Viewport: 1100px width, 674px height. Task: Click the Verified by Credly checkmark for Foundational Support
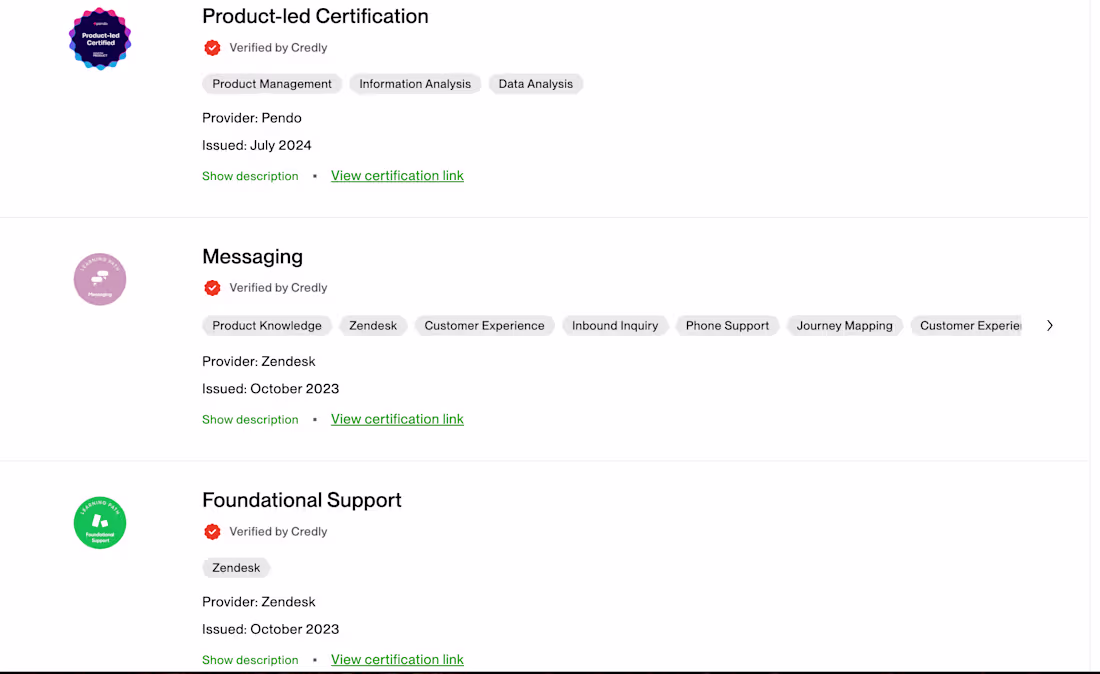click(x=212, y=531)
